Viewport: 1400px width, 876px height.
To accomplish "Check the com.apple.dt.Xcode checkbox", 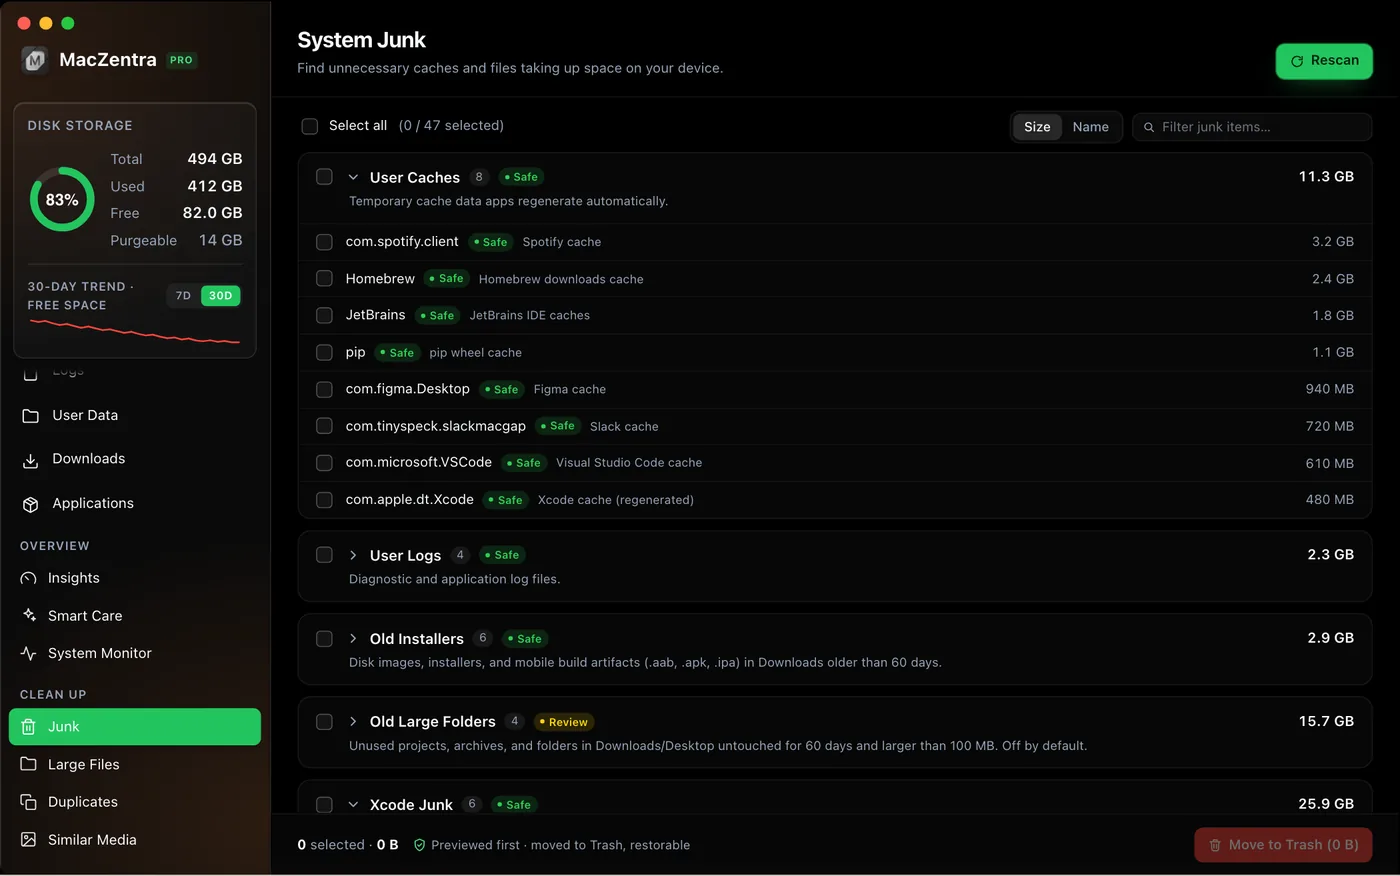I will (324, 500).
